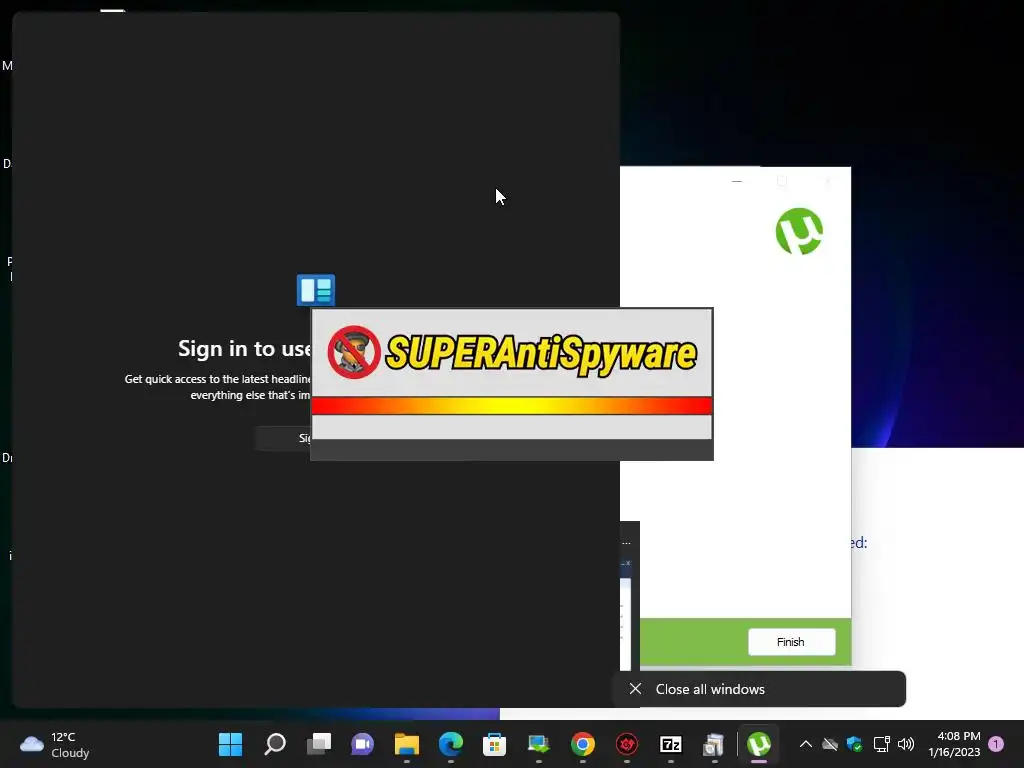Image resolution: width=1024 pixels, height=768 pixels.
Task: Launch the Chat app from taskbar
Action: pos(362,744)
